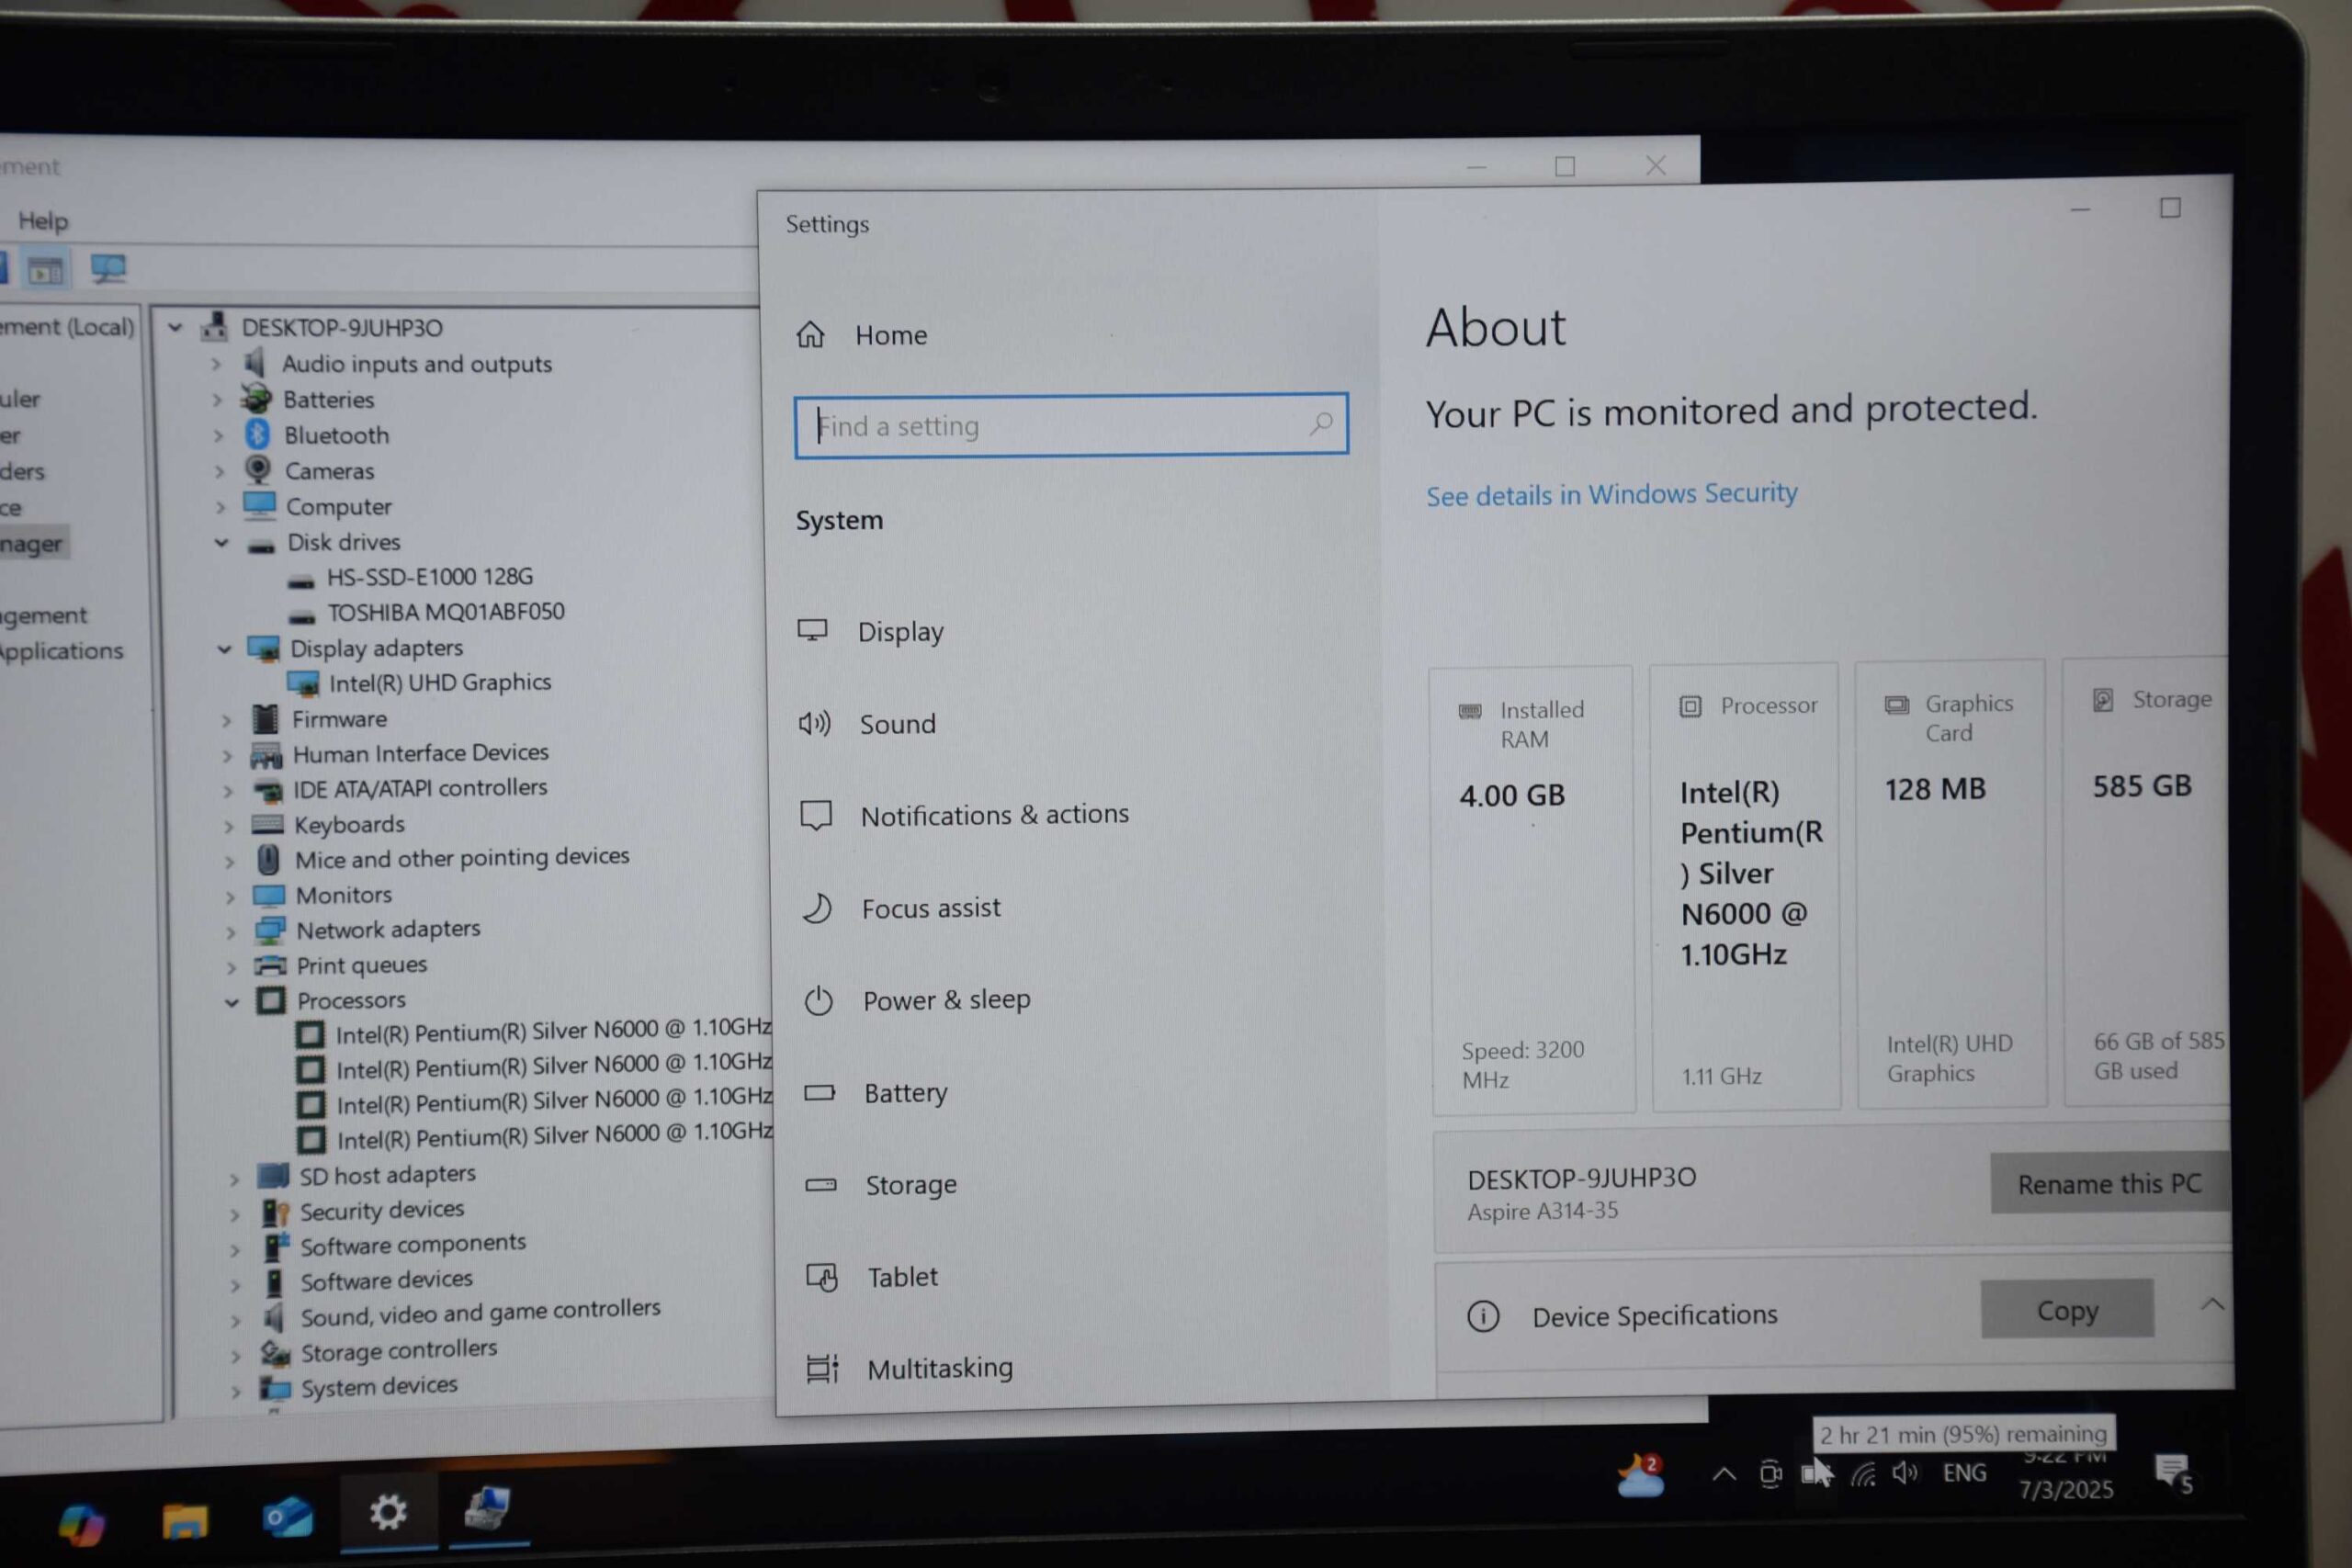This screenshot has width=2352, height=1568.
Task: Click the Keyboards device icon
Action: point(267,824)
